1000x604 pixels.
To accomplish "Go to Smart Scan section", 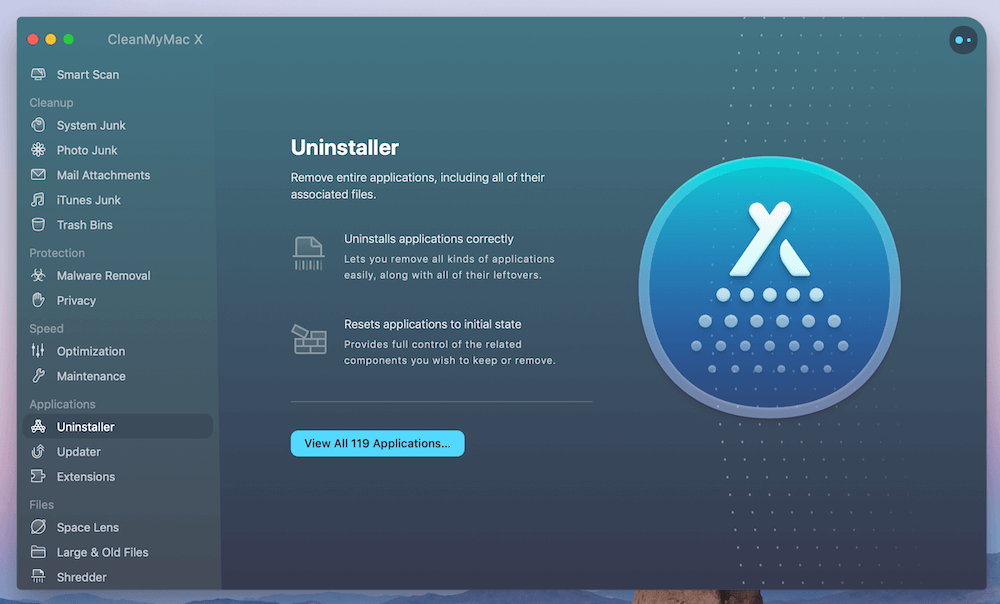I will [87, 75].
